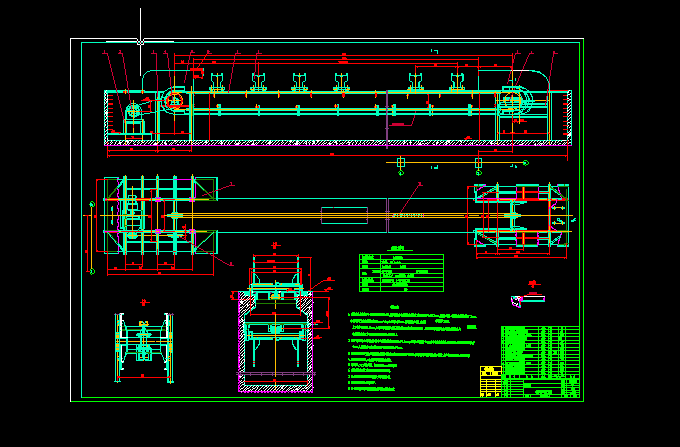Select the hatched floor strip under the elevation
This screenshot has width=680, height=447.
[338, 143]
